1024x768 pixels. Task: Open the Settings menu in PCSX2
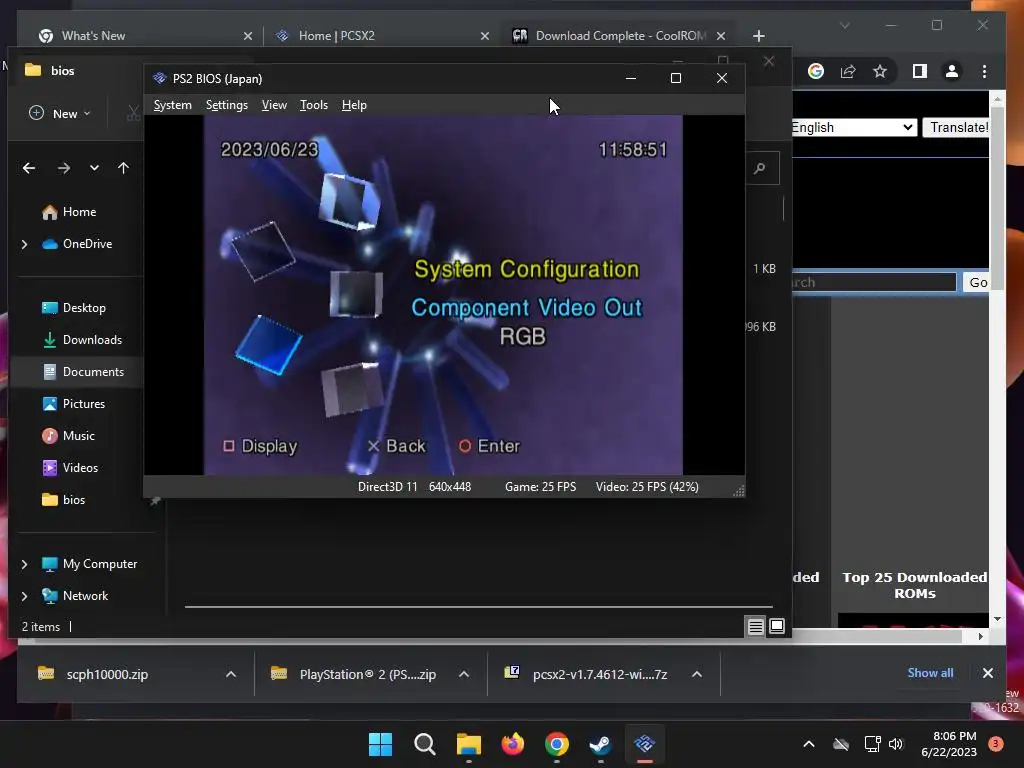[x=227, y=104]
